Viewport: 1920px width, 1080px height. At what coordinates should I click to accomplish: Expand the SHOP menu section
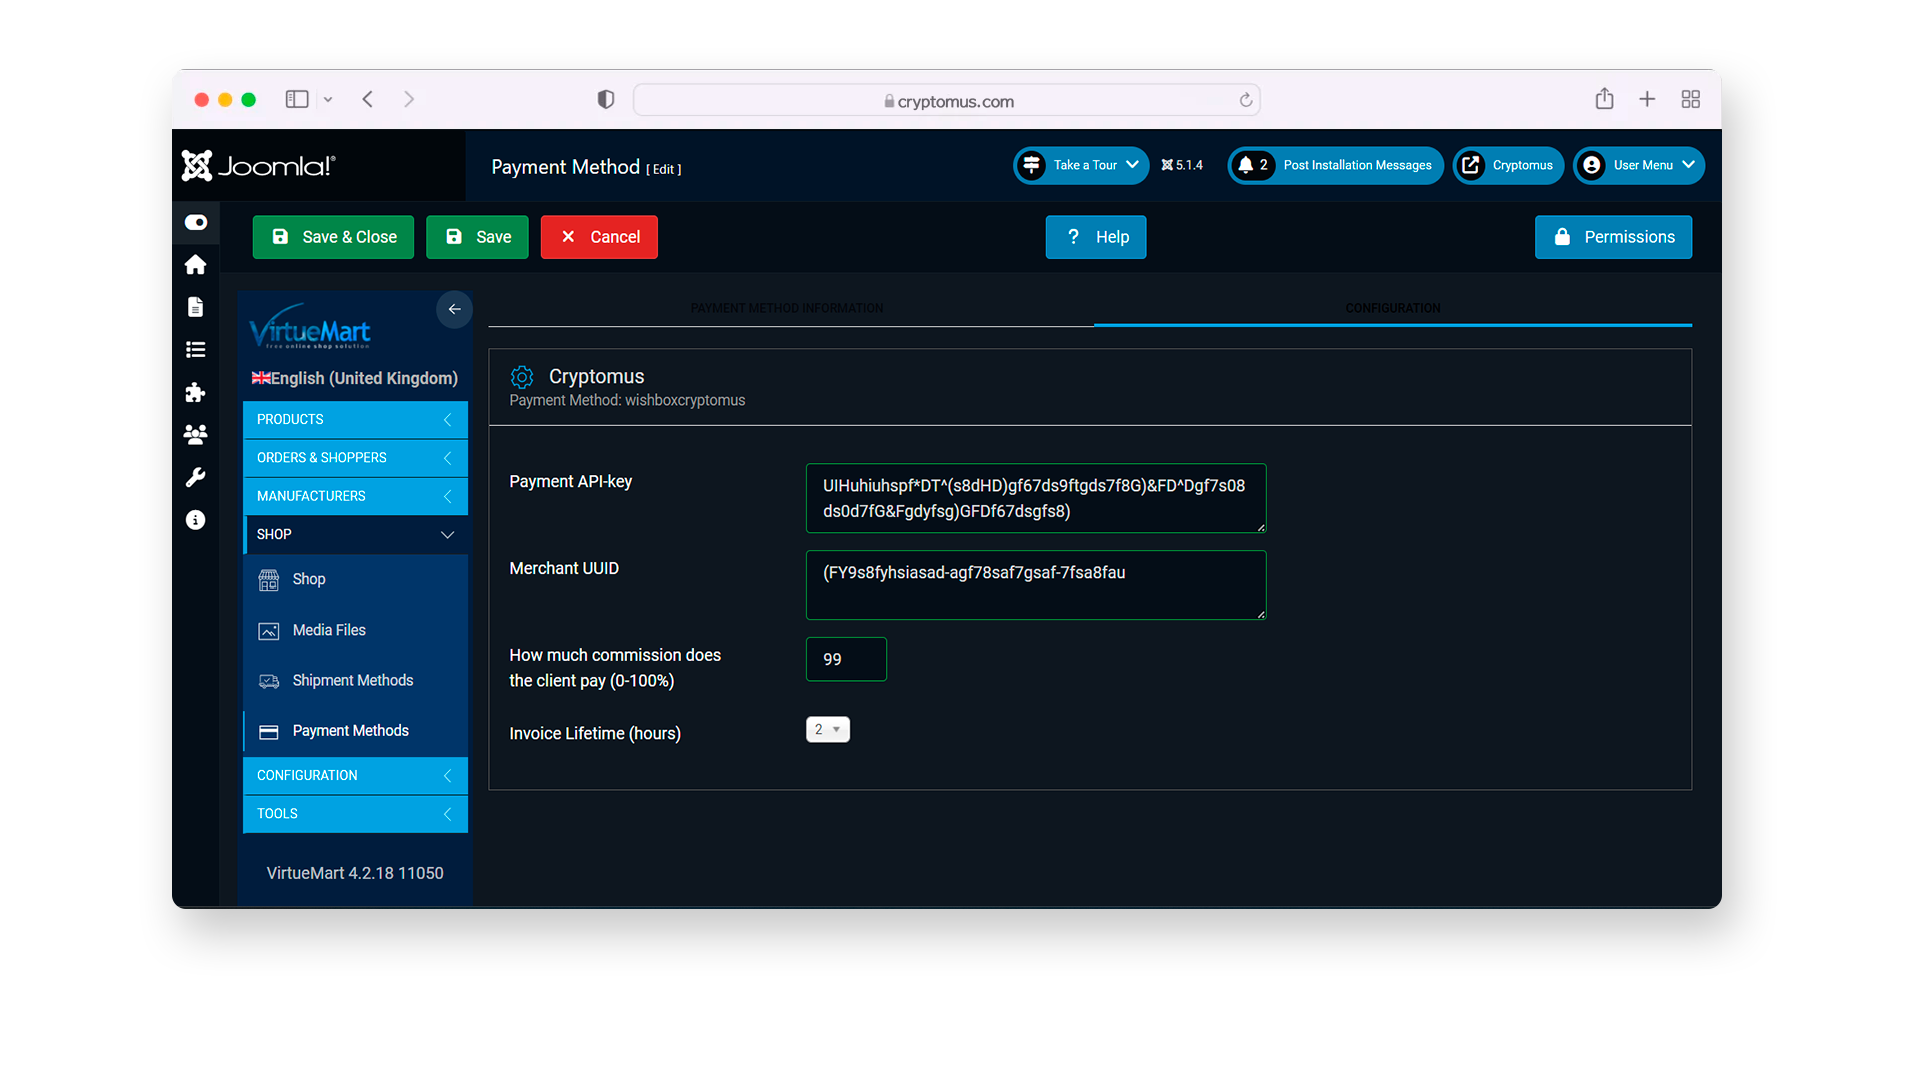click(355, 533)
